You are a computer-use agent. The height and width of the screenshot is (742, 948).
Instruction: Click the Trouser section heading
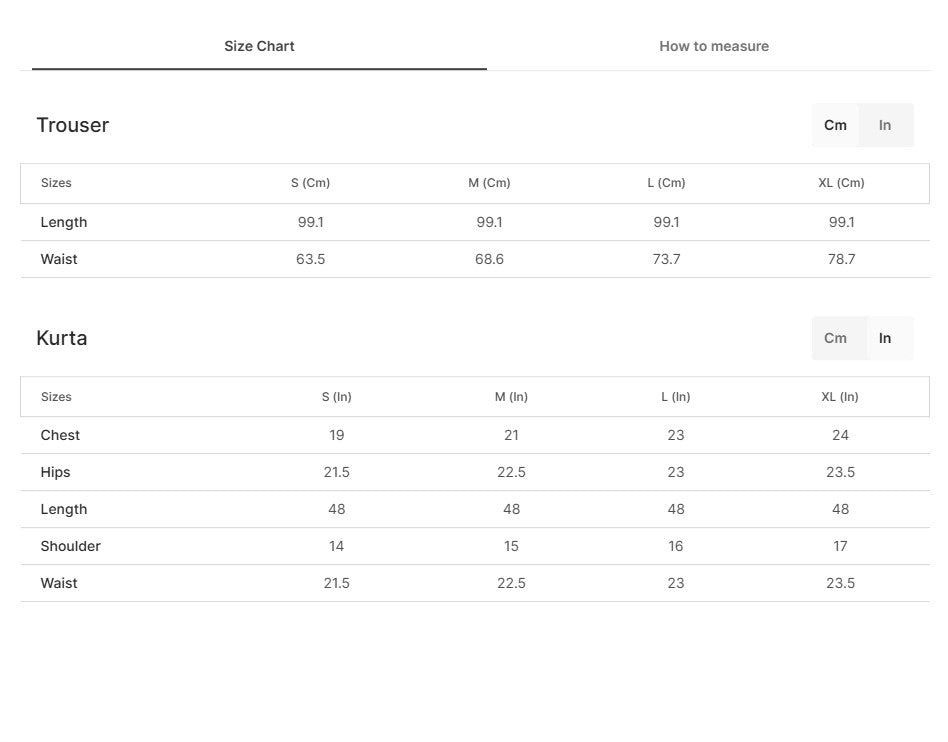[73, 125]
